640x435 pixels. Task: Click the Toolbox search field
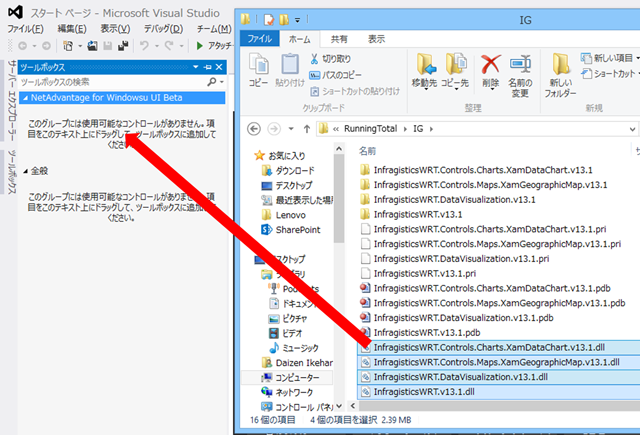[112, 82]
